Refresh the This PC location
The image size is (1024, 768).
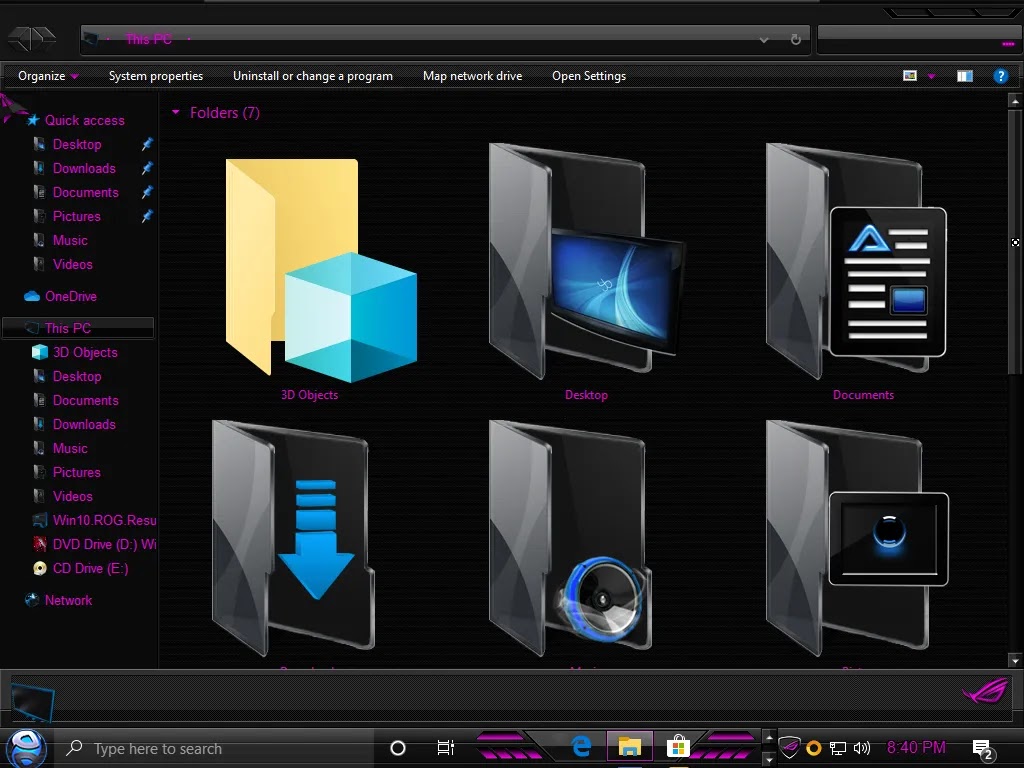coord(795,40)
